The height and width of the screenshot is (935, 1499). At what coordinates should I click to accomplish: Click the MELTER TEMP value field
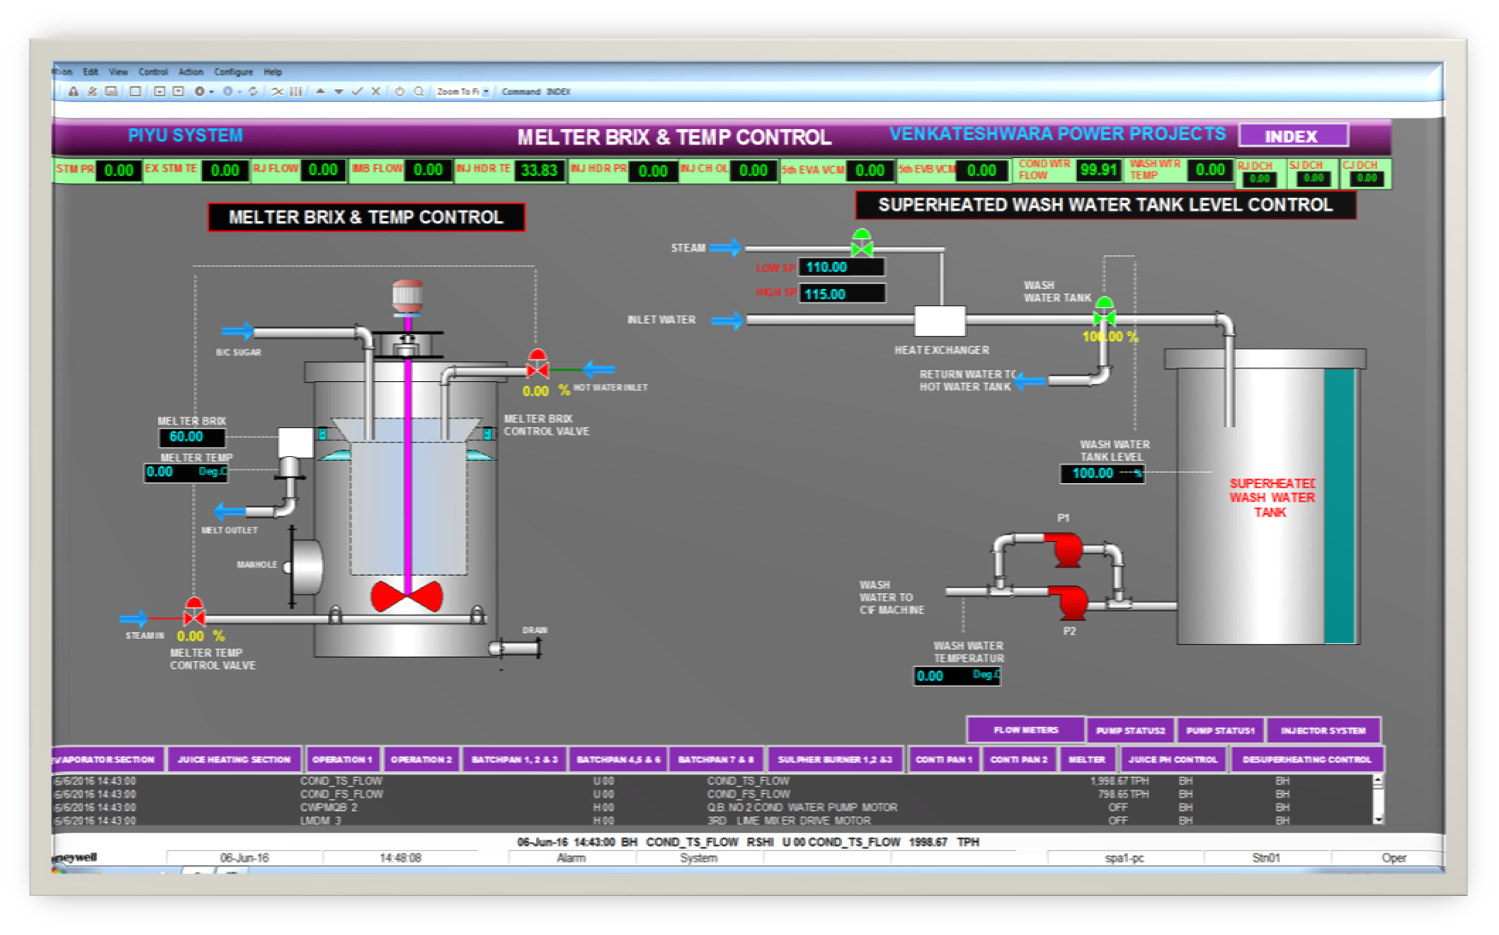(186, 472)
